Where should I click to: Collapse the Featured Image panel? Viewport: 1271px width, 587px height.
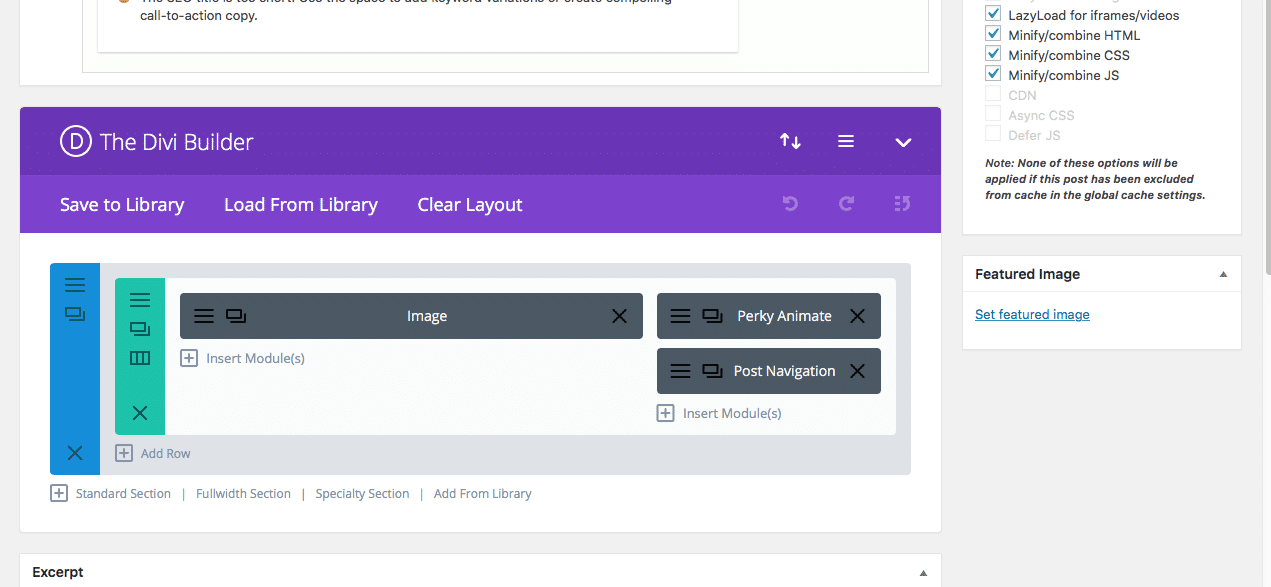(x=1223, y=274)
